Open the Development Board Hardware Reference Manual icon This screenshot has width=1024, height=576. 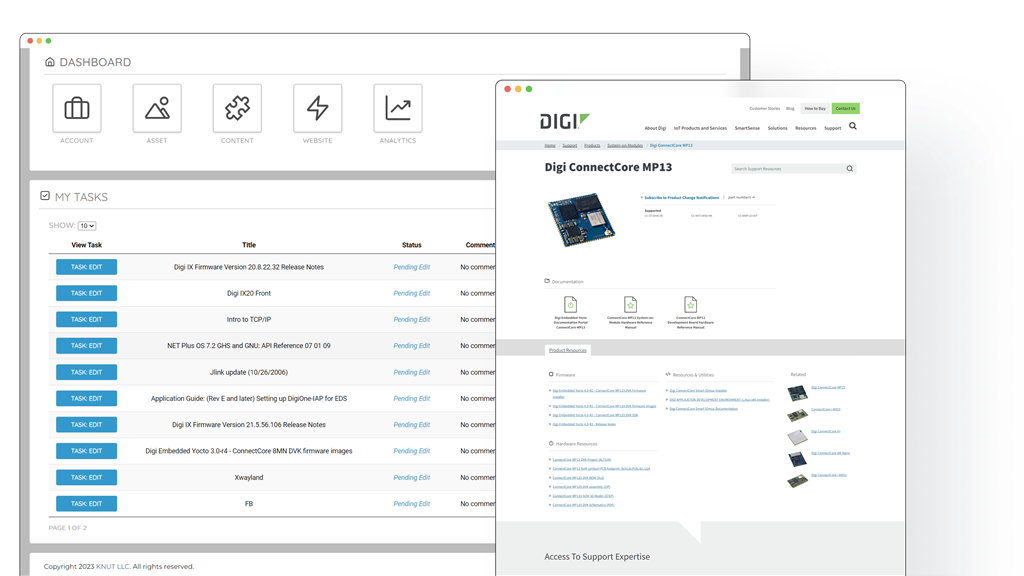pos(690,304)
